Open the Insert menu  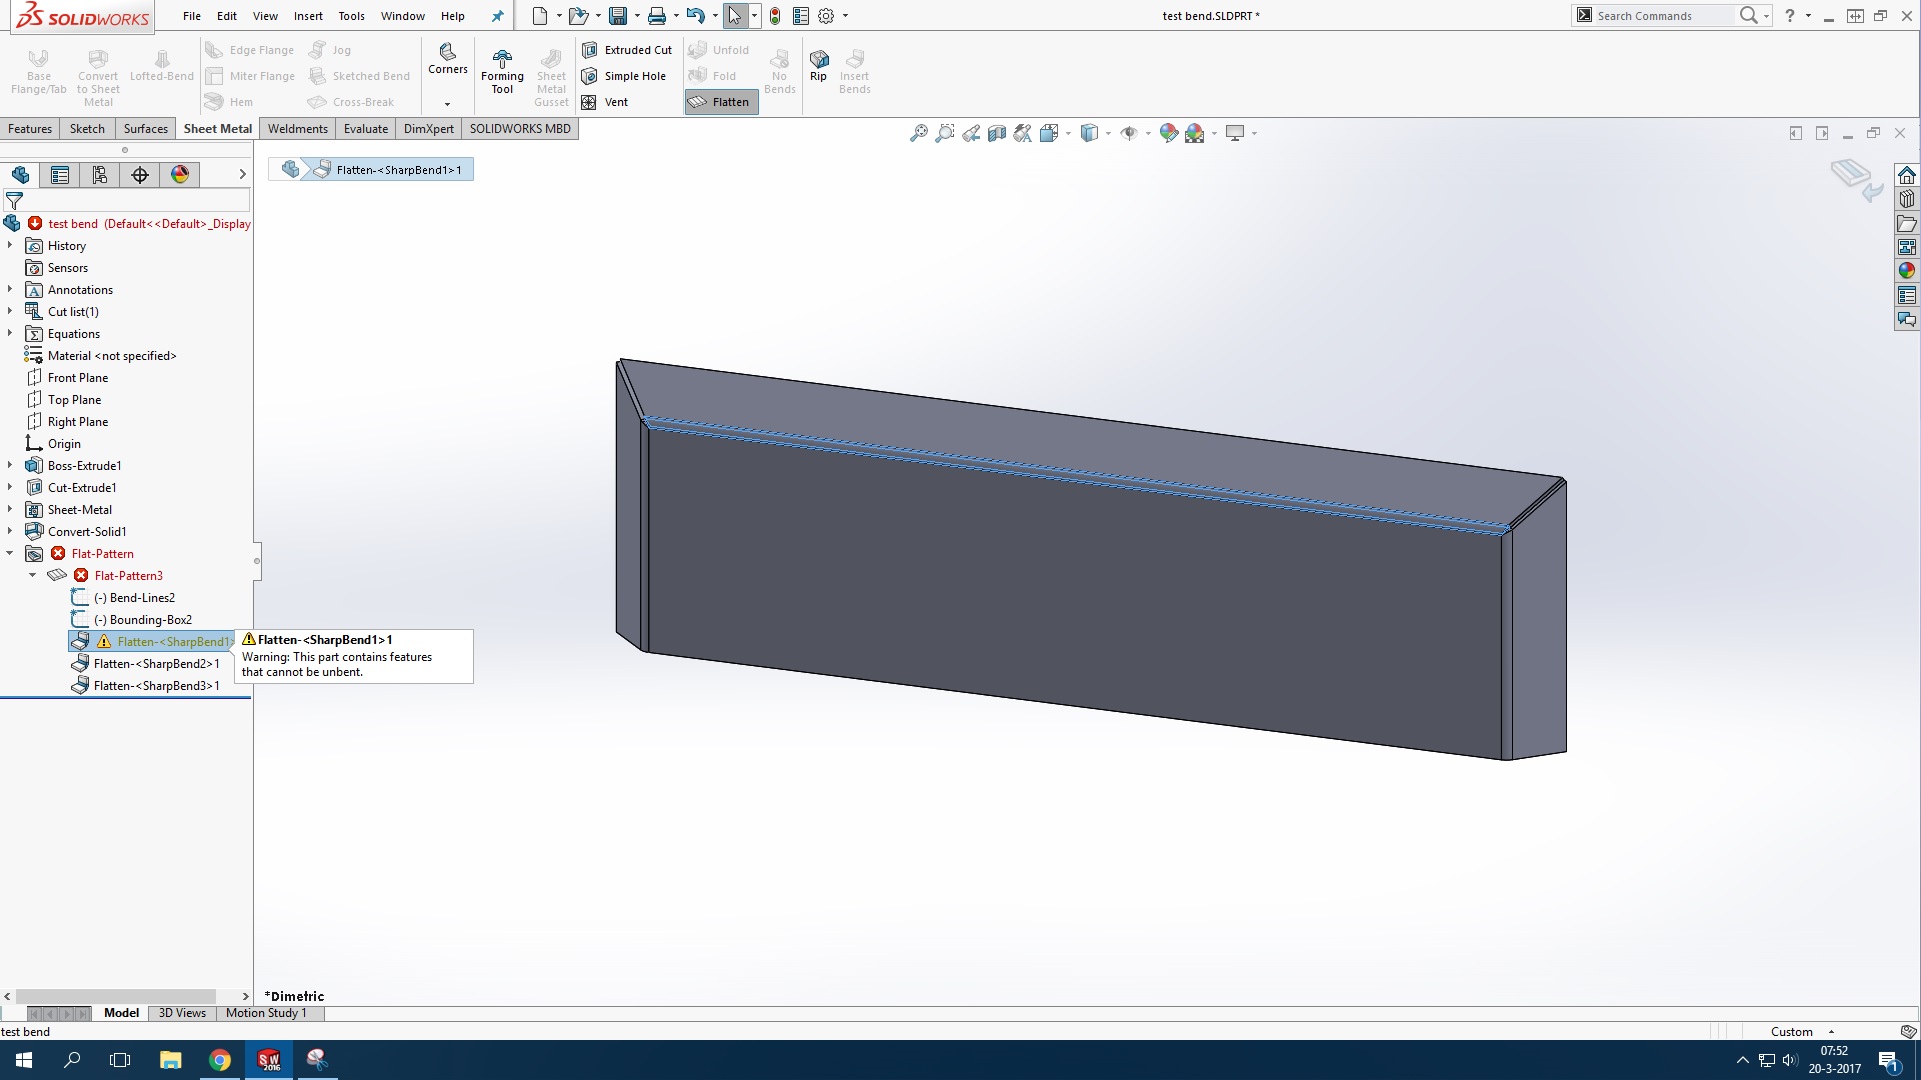[x=308, y=16]
